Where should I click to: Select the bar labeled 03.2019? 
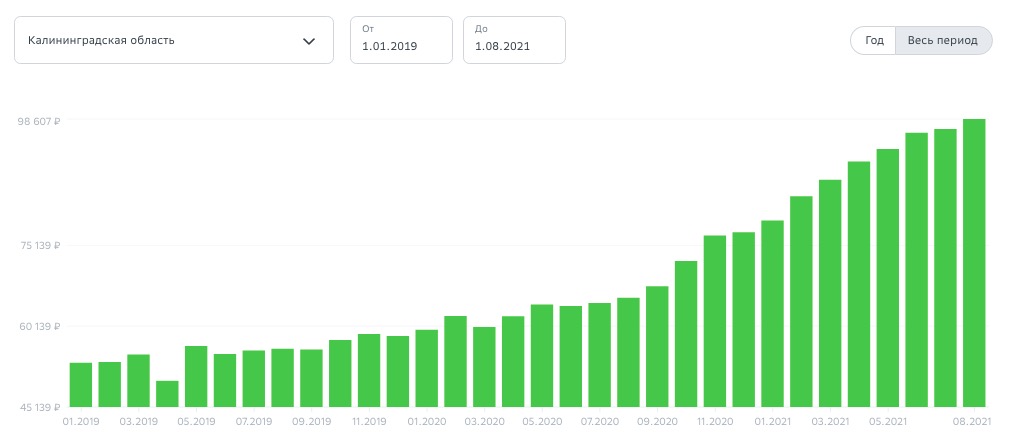click(138, 381)
